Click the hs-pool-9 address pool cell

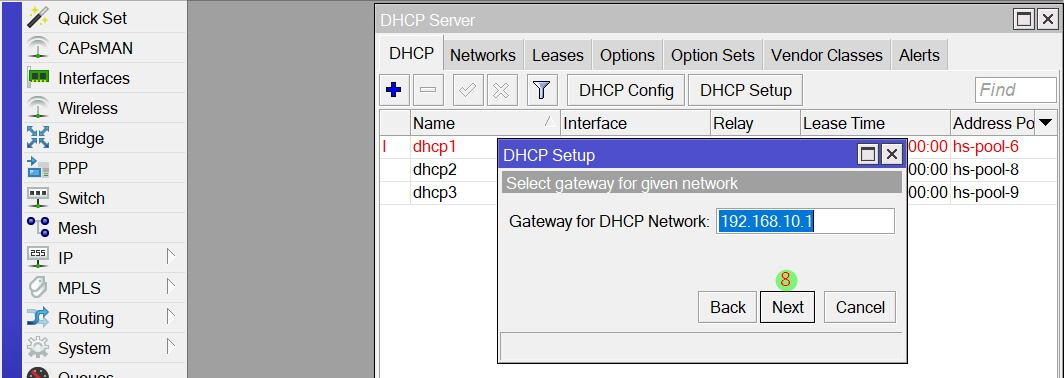coord(985,192)
